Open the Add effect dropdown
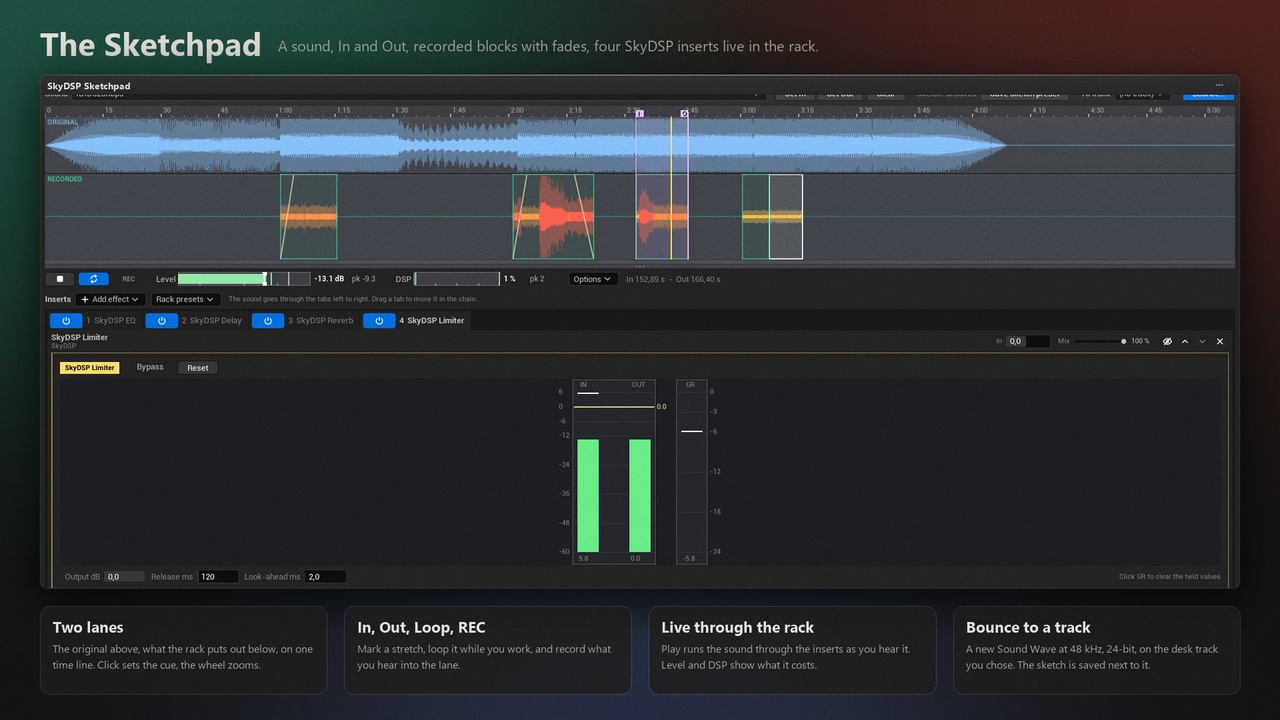This screenshot has width=1280, height=720. click(x=111, y=299)
